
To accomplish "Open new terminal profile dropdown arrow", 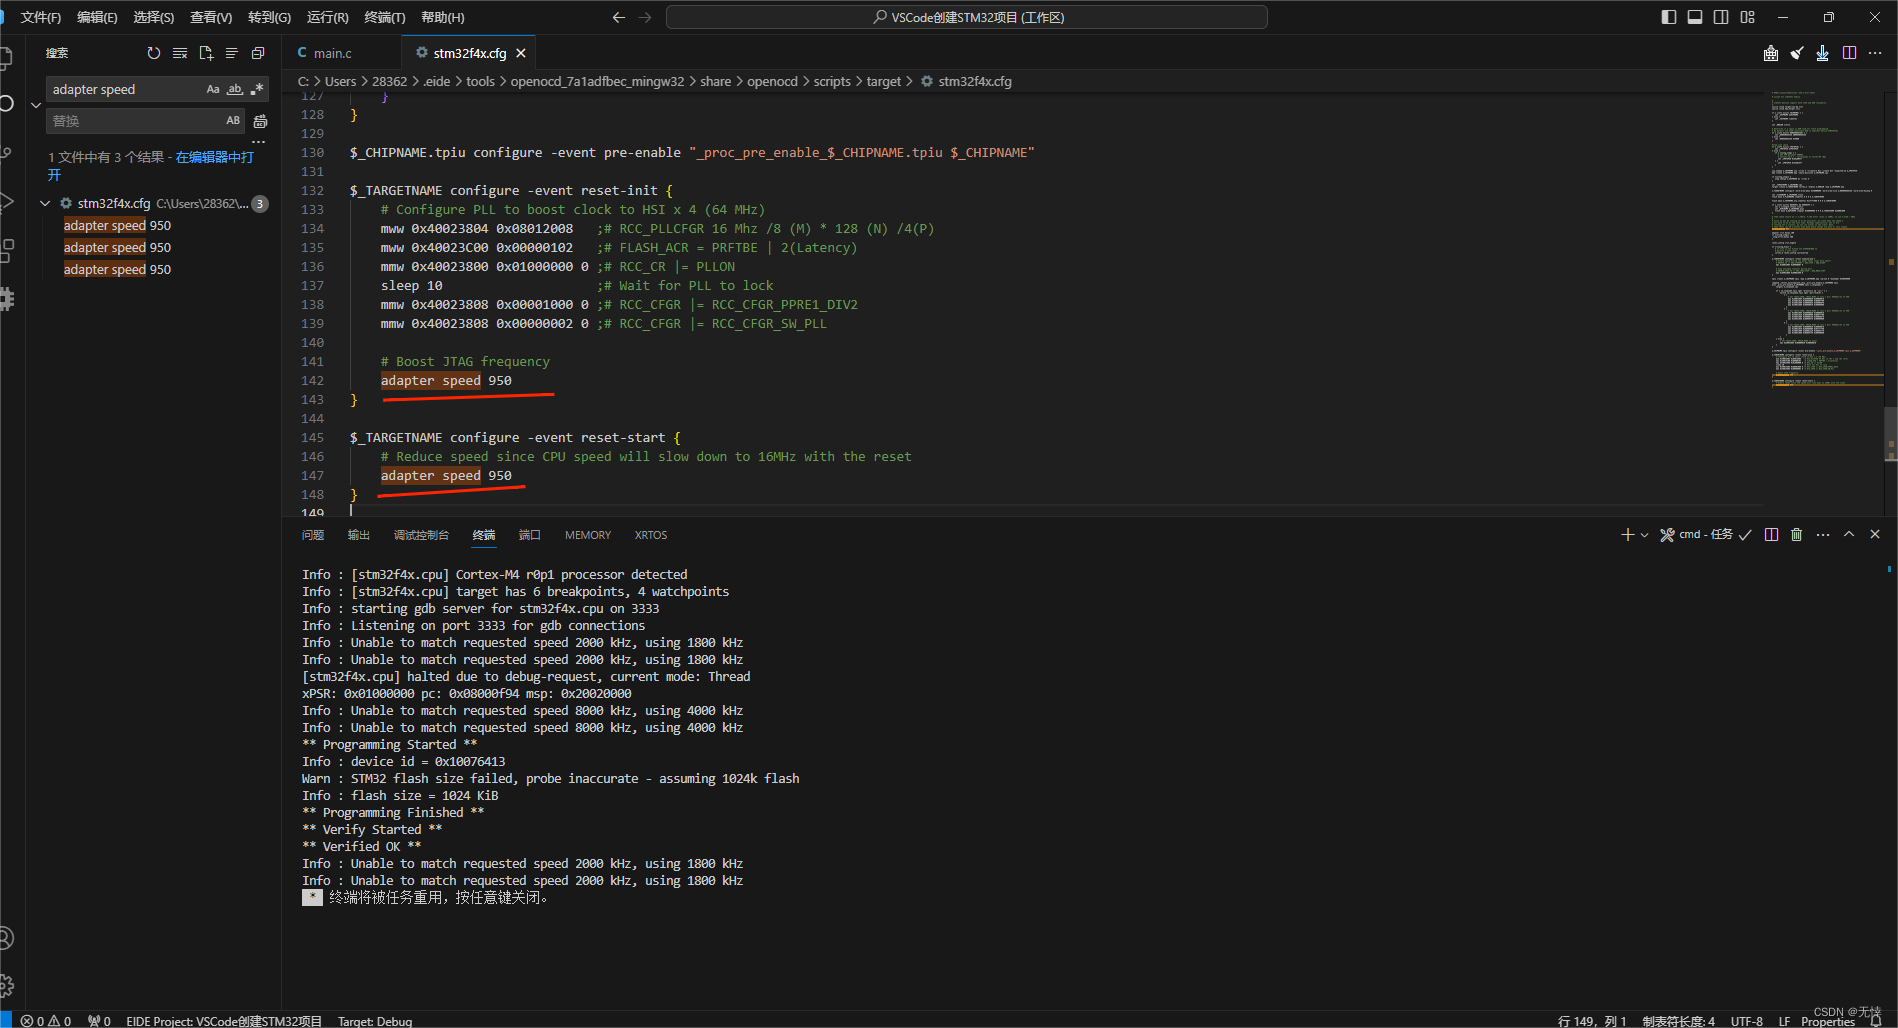I will pos(1644,535).
